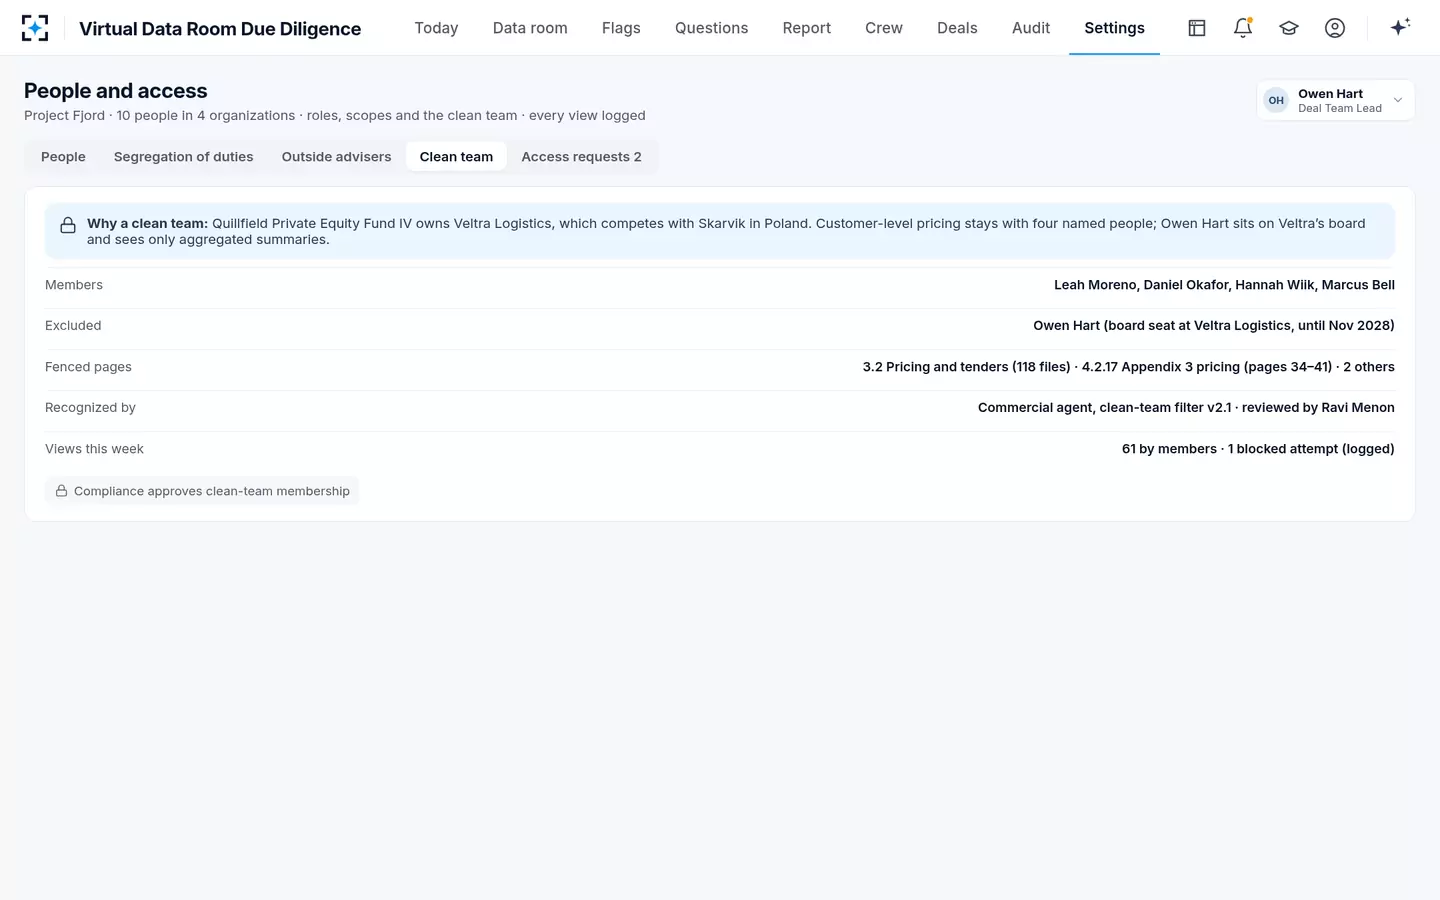Expand the Owen Hart role switcher chevron

pos(1398,100)
